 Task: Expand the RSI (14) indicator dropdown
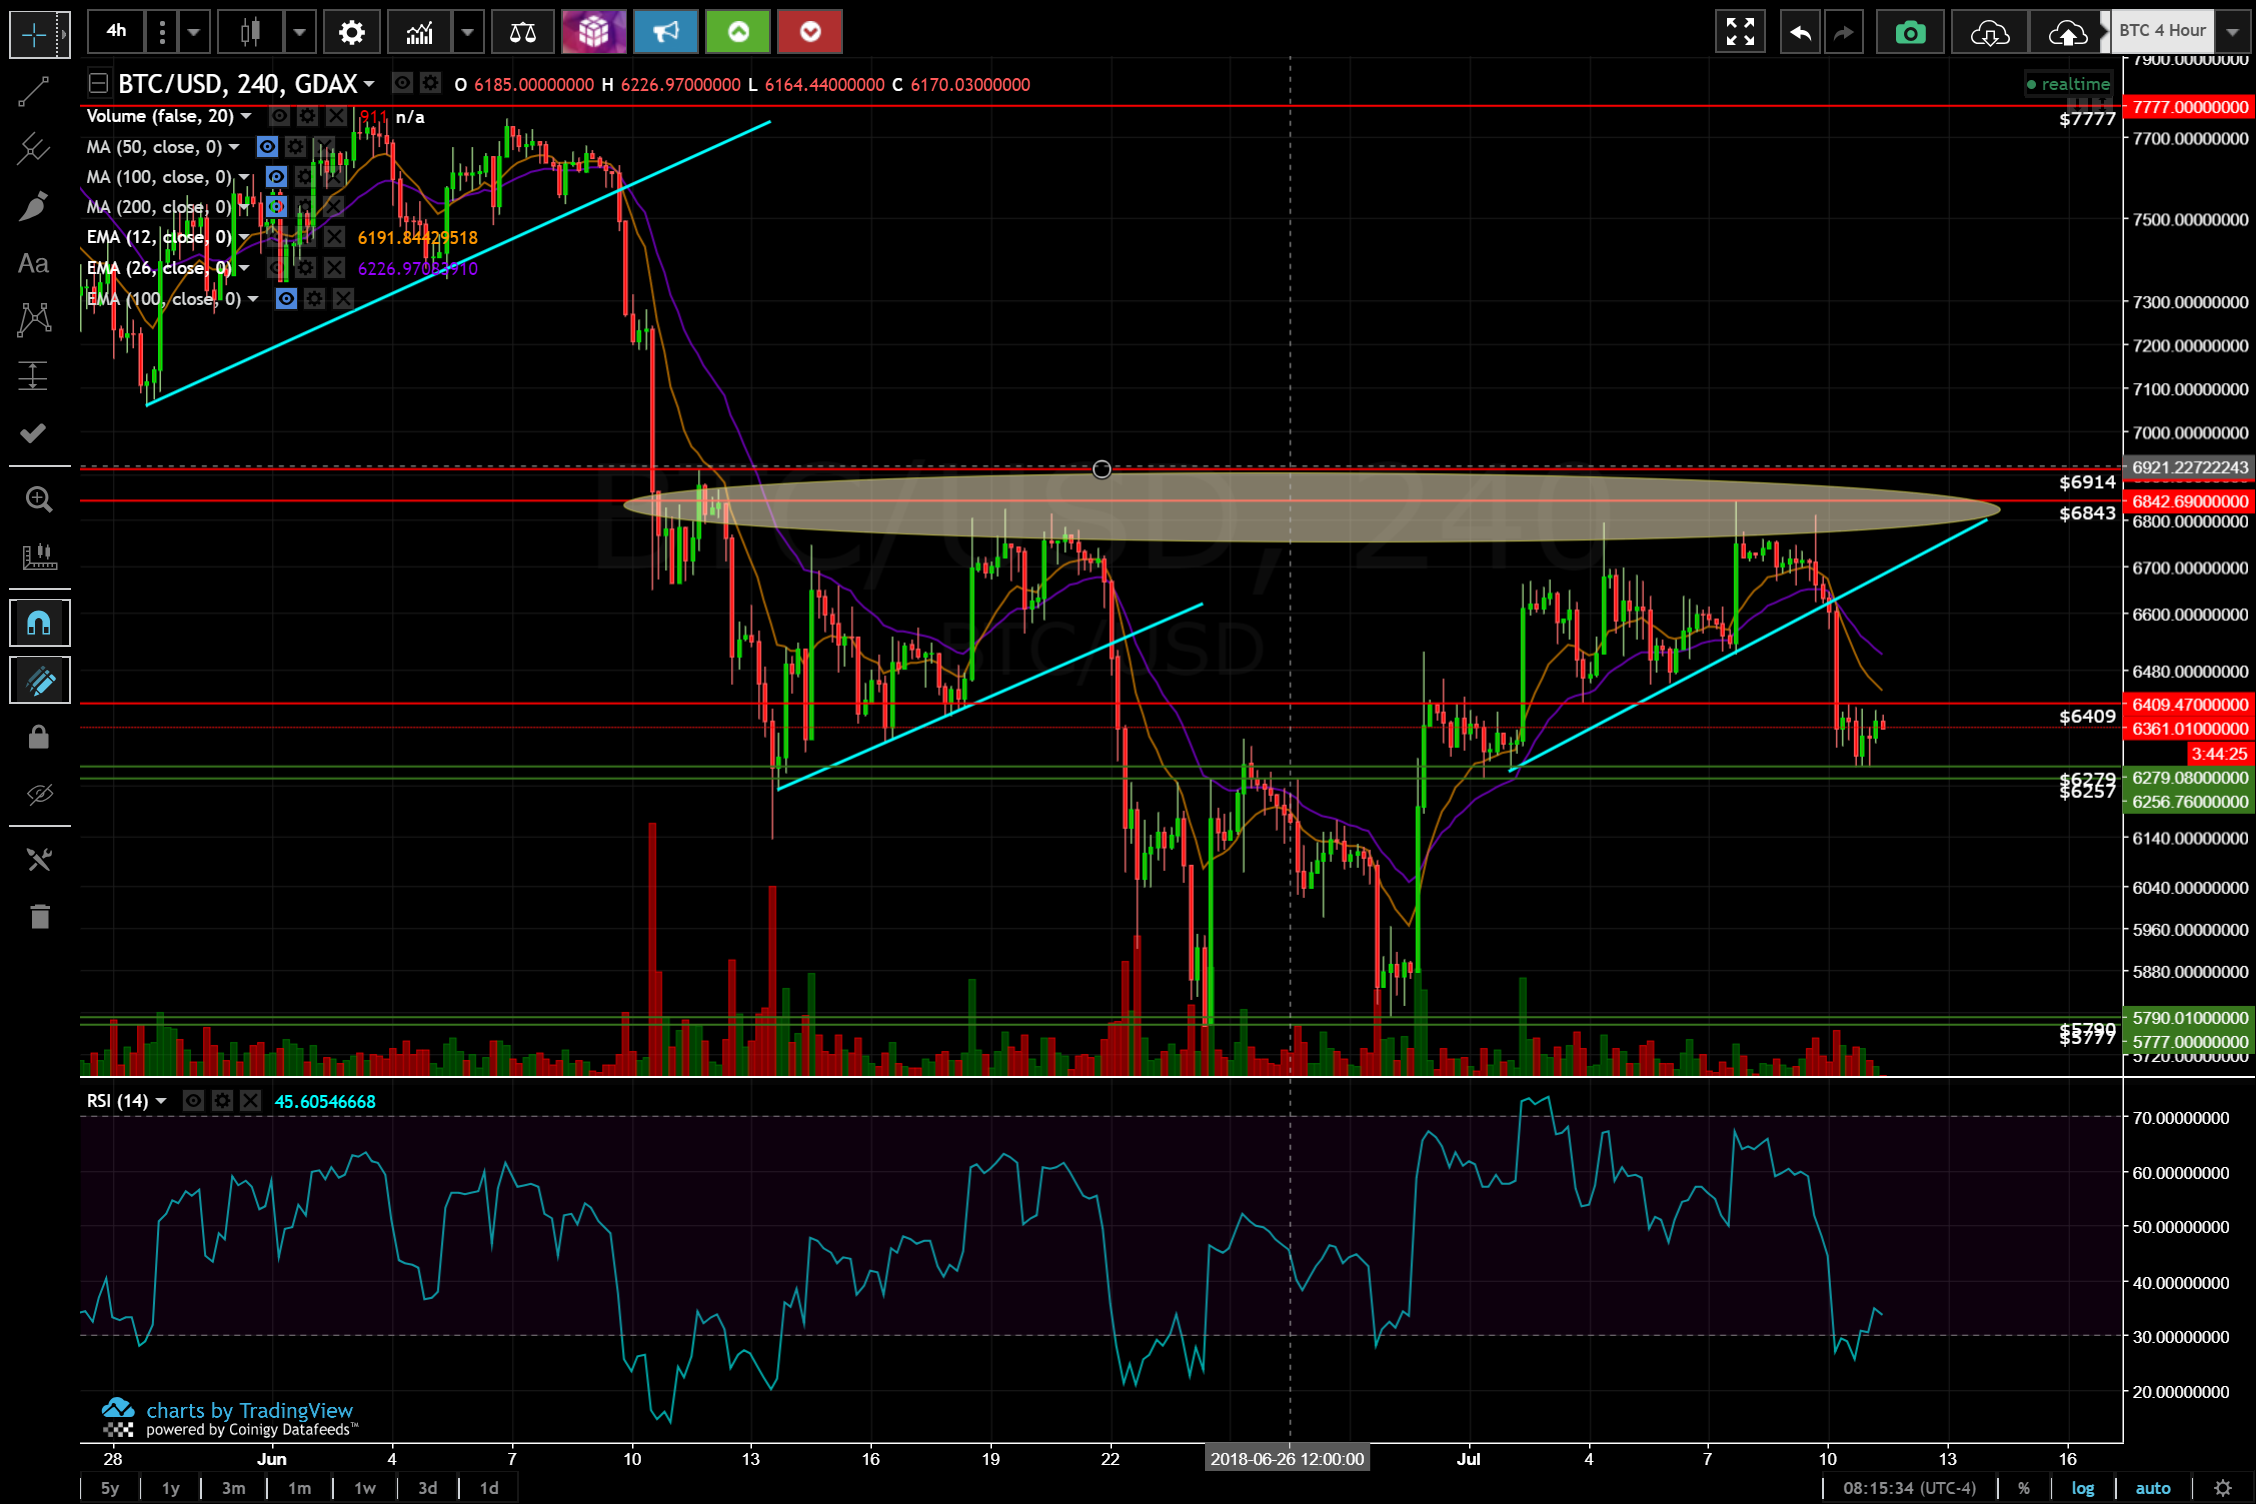(x=161, y=1101)
